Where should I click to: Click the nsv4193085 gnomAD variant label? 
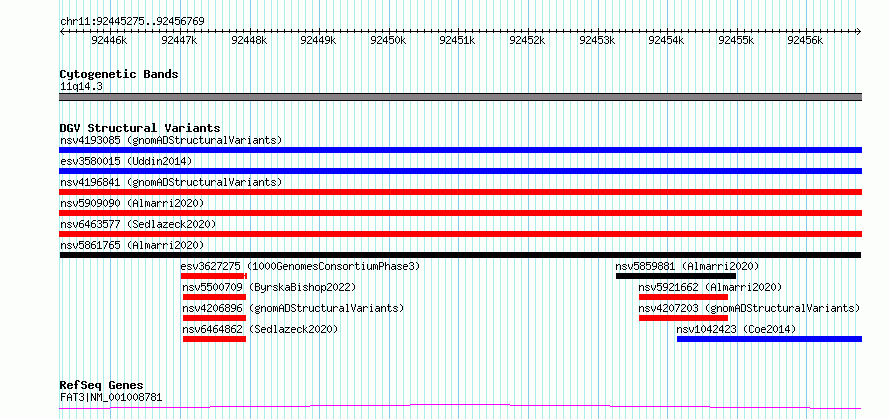171,140
